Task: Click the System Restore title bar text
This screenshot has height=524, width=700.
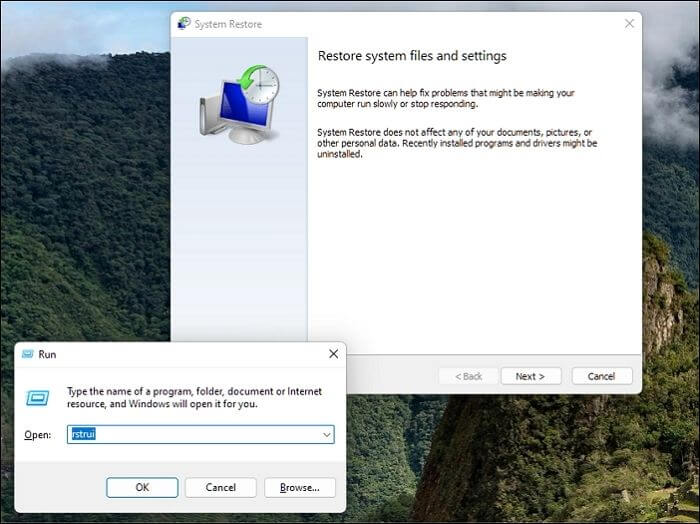Action: 228,24
